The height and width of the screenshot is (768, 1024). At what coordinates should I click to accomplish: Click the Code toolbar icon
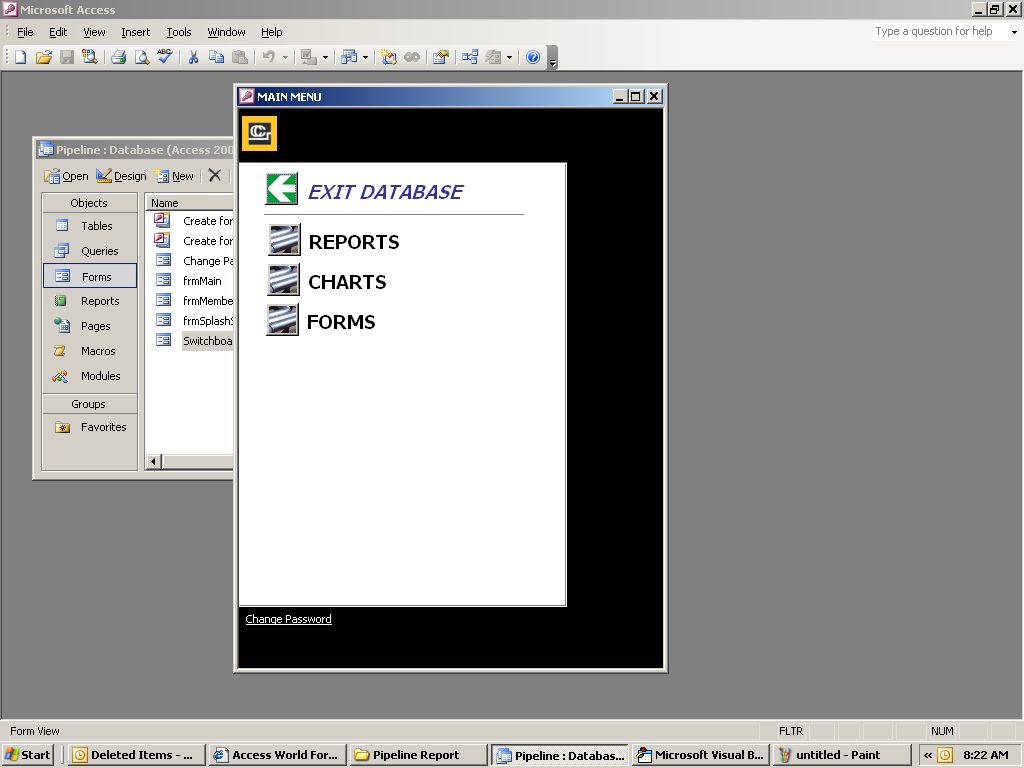click(389, 57)
